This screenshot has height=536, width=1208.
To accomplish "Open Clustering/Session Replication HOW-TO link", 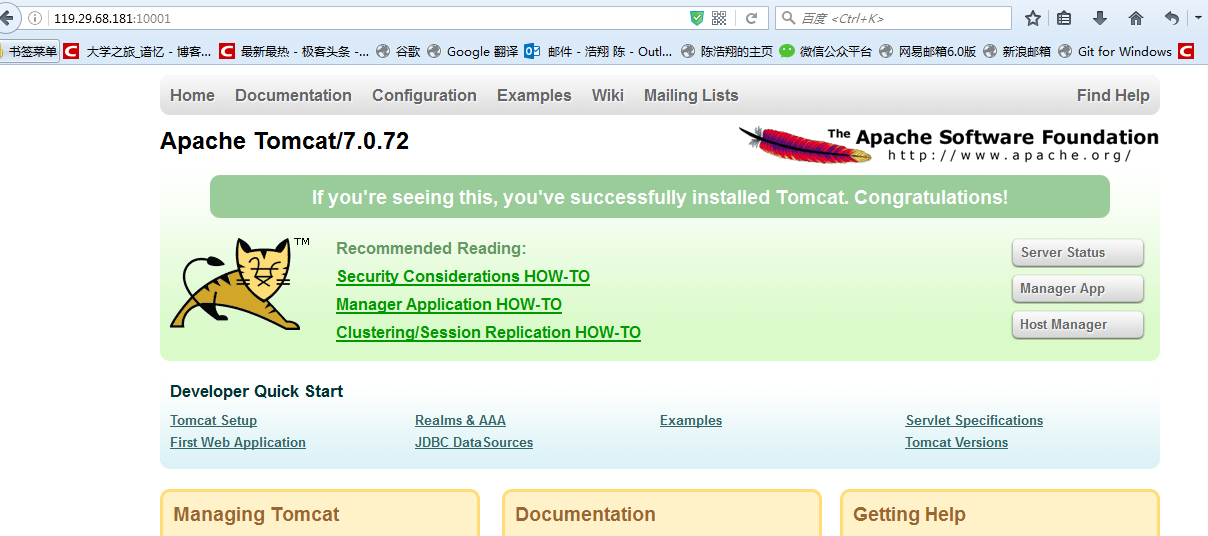I will (488, 332).
